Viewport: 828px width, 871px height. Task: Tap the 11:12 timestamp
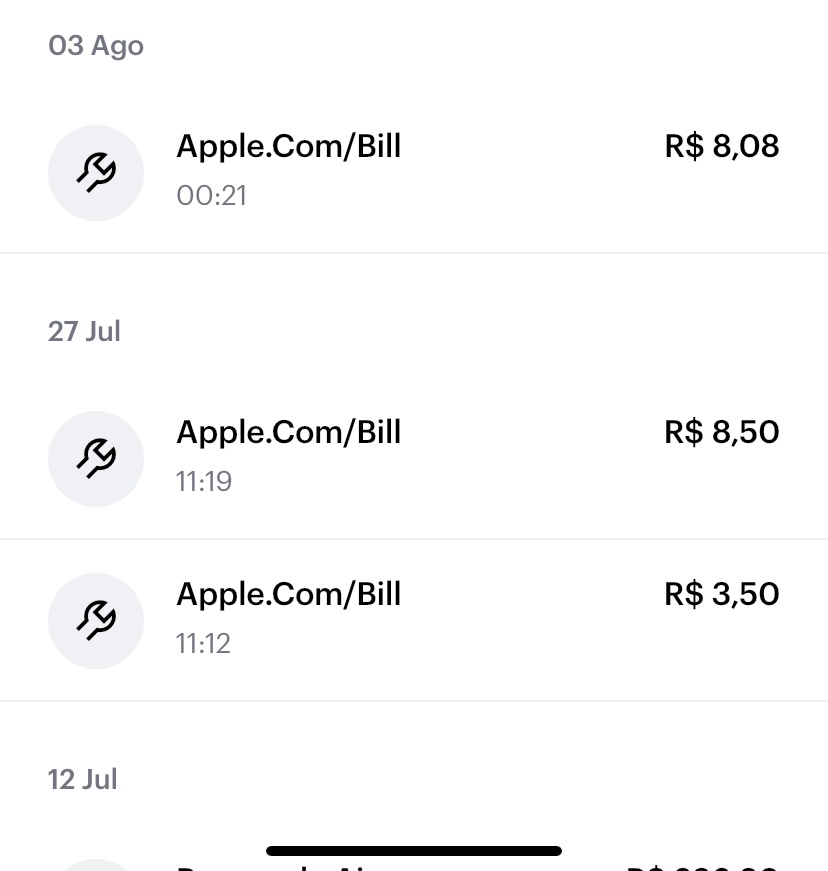click(203, 644)
